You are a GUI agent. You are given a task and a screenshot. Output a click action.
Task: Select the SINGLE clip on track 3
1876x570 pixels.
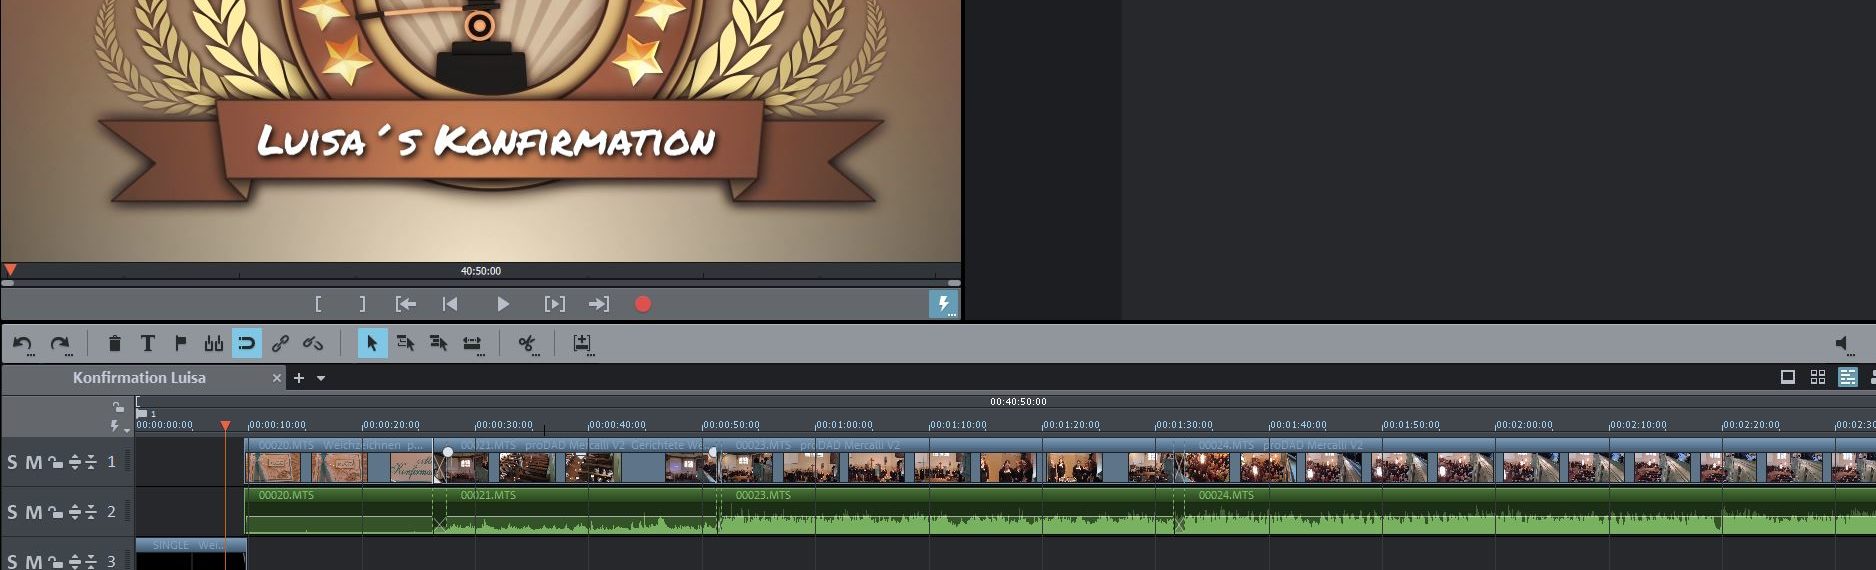pyautogui.click(x=191, y=554)
